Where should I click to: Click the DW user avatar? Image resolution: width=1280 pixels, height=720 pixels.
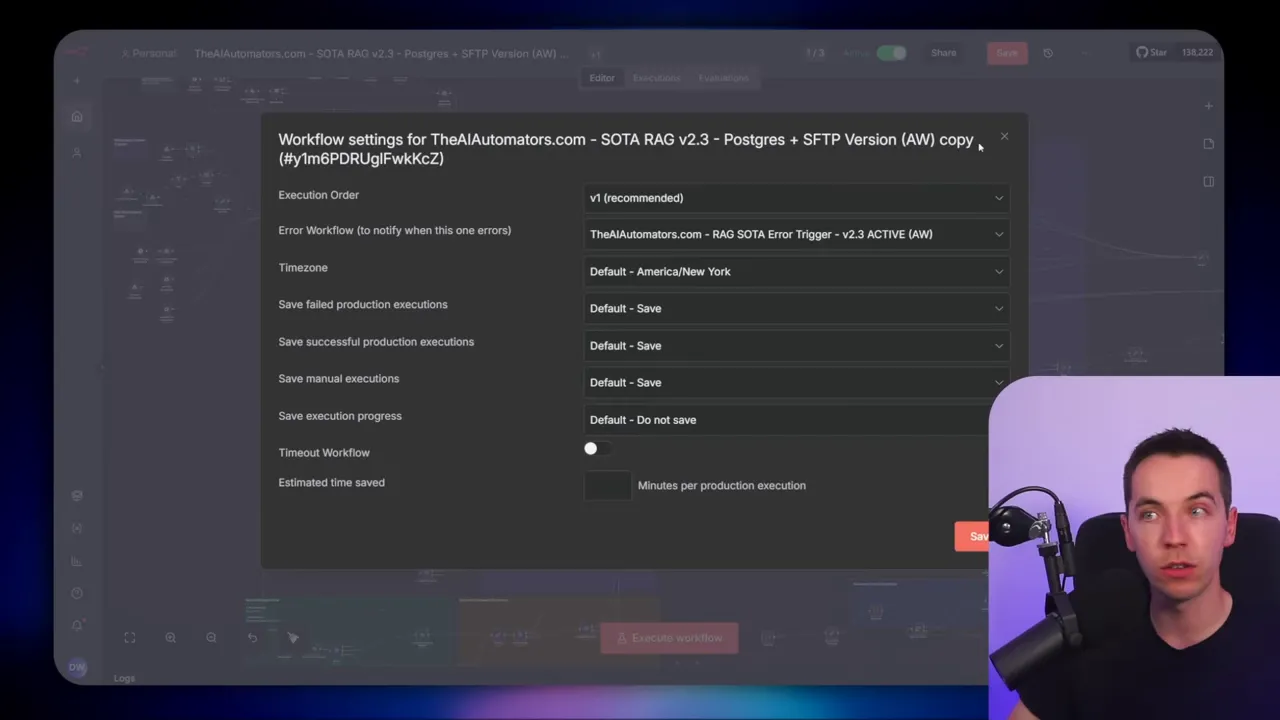point(77,667)
